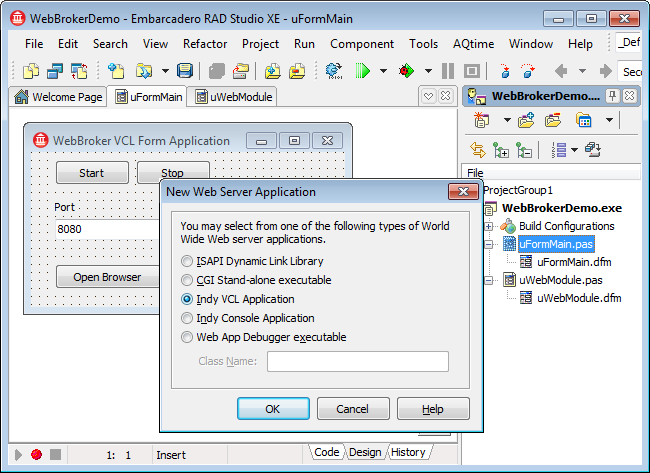Click the Back navigation arrow
The height and width of the screenshot is (473, 650).
pyautogui.click(x=561, y=71)
